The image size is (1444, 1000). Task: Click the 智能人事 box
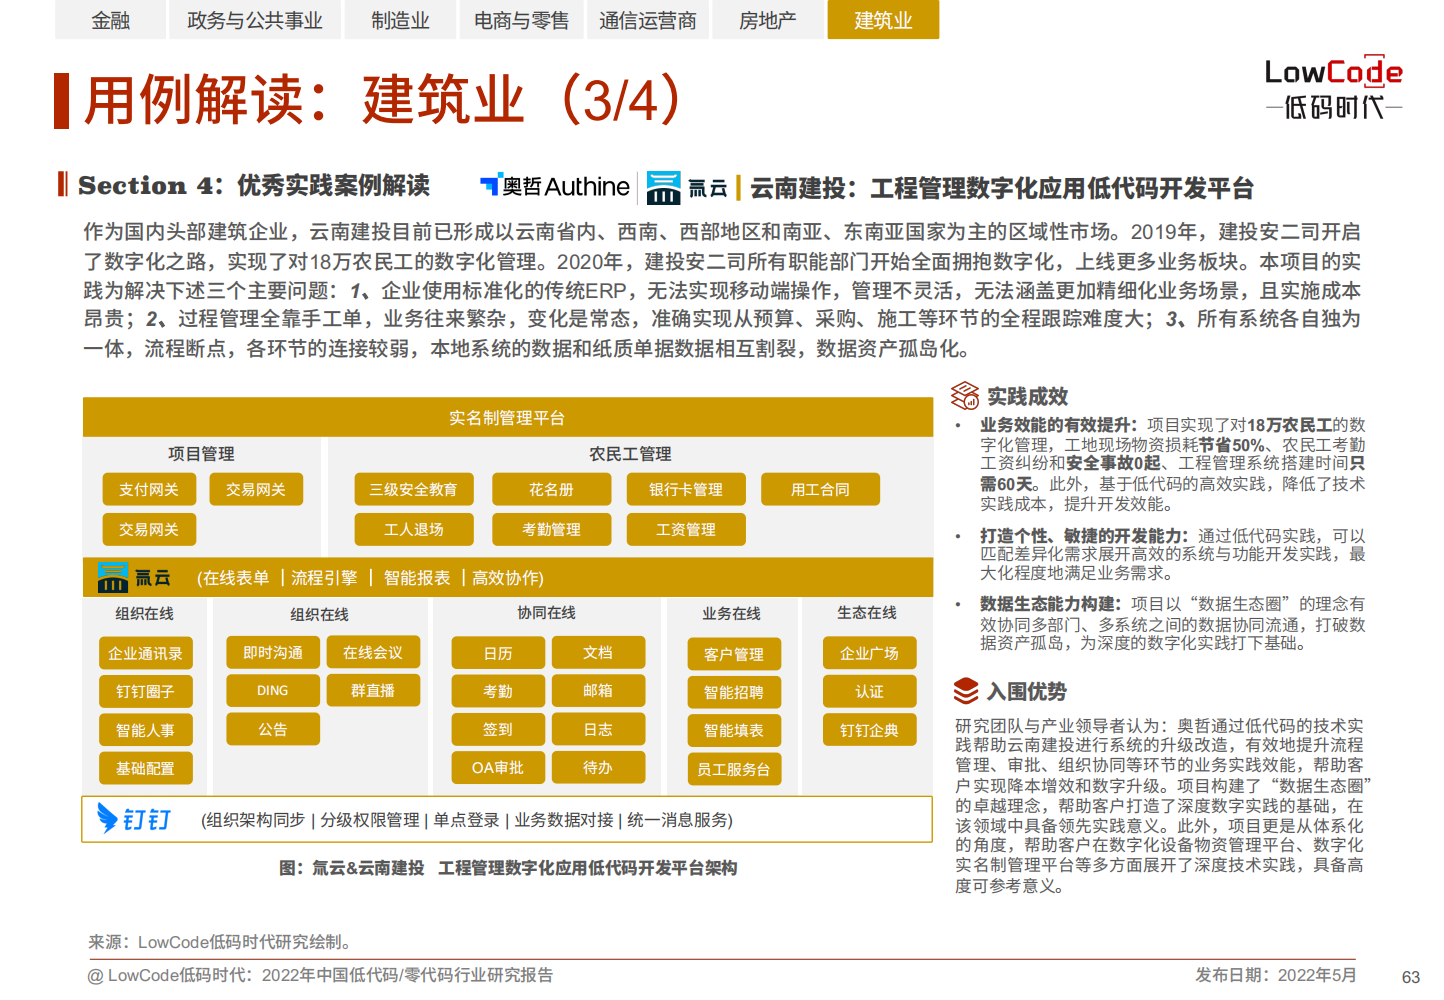tap(146, 730)
